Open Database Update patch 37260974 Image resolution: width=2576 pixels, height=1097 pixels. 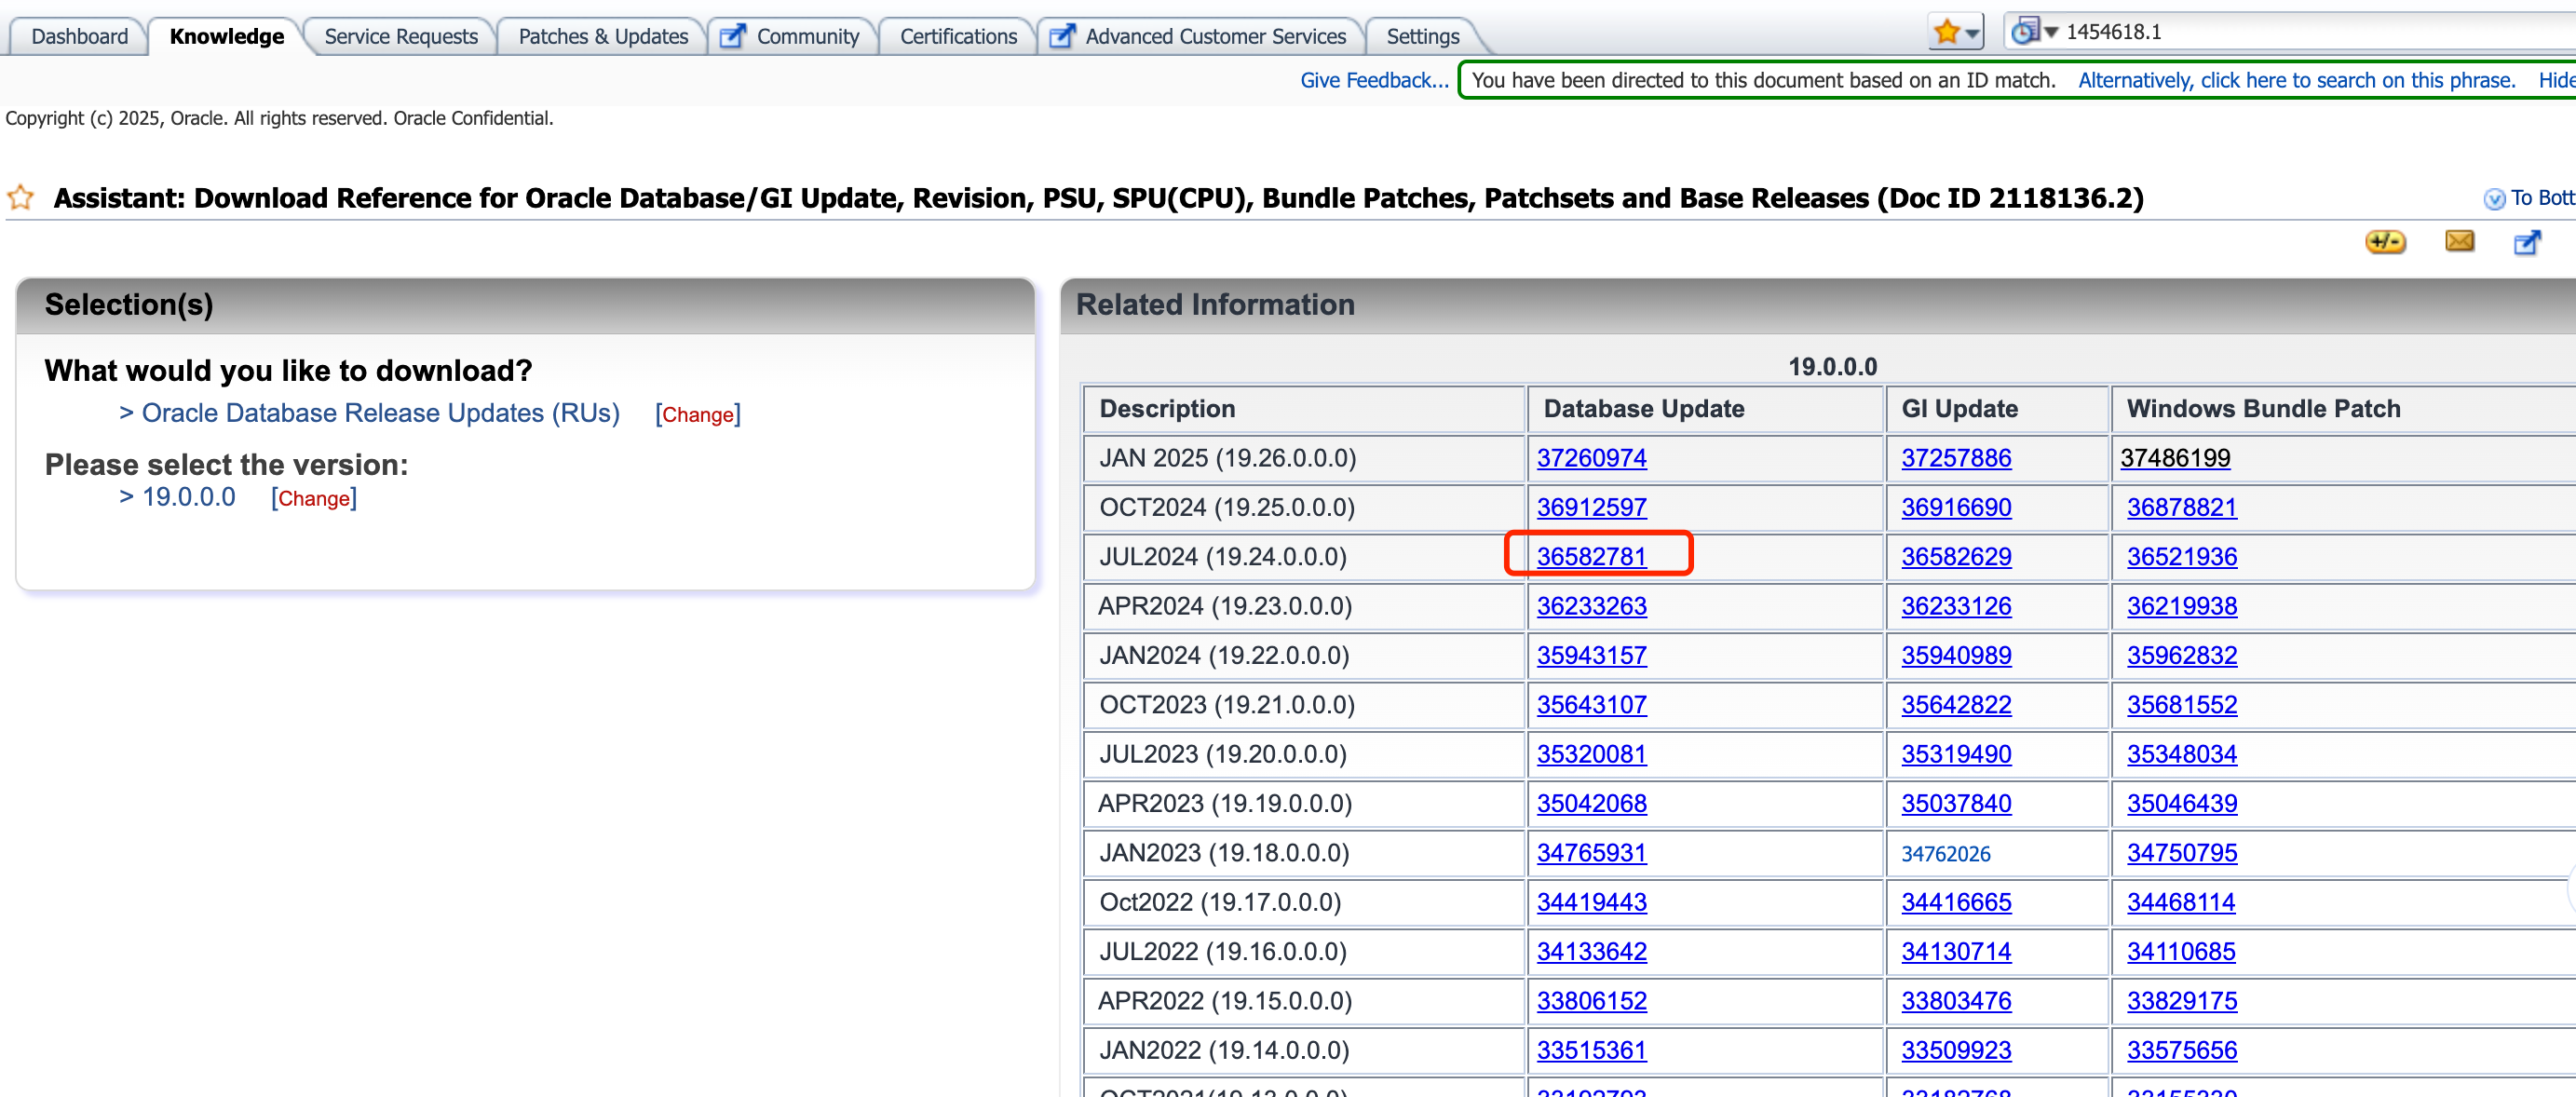coord(1591,458)
